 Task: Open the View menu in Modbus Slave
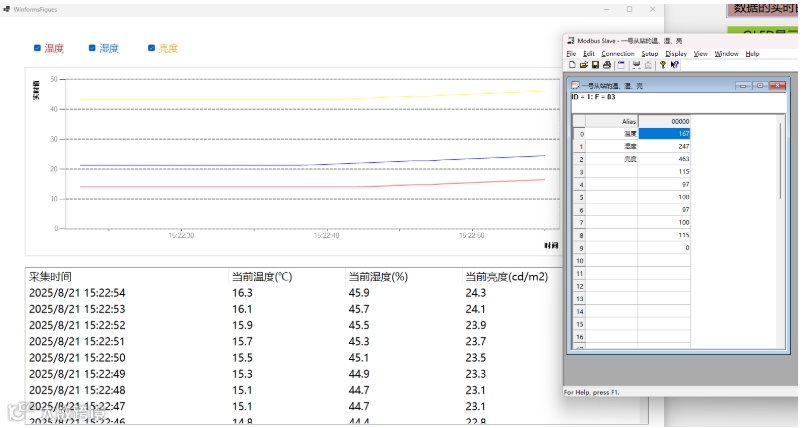coord(701,54)
